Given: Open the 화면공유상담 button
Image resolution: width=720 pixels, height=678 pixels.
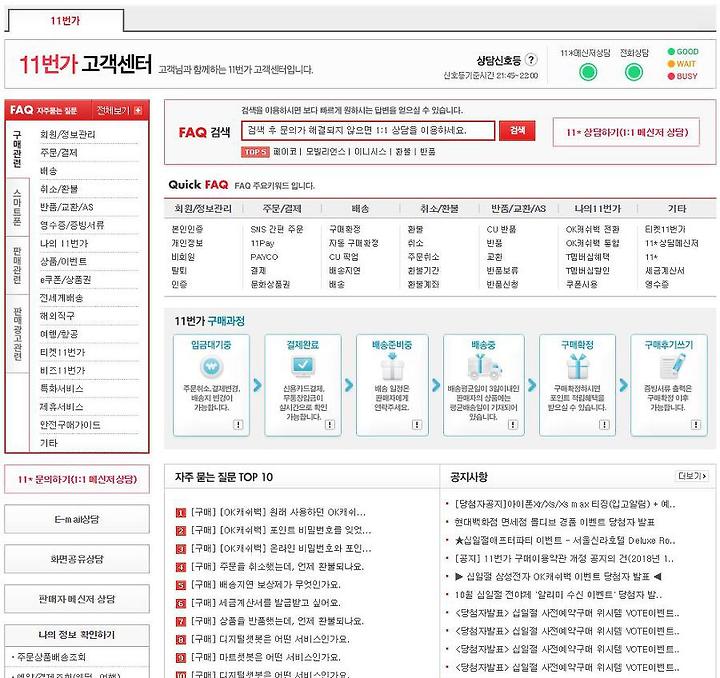Looking at the screenshot, I should 77,559.
